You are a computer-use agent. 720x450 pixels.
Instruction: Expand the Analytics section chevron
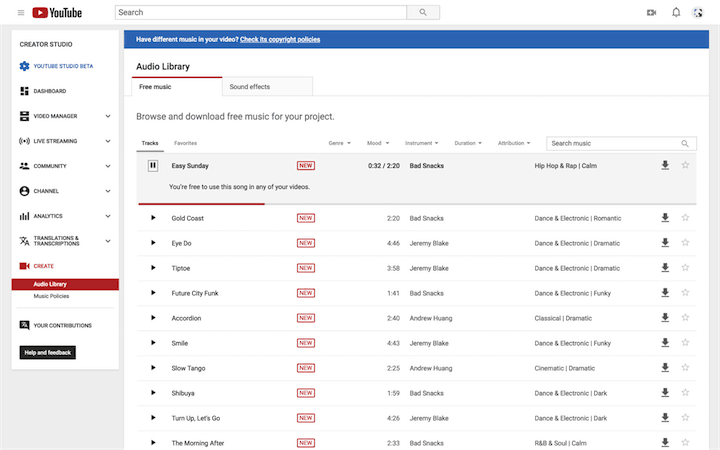pyautogui.click(x=108, y=216)
